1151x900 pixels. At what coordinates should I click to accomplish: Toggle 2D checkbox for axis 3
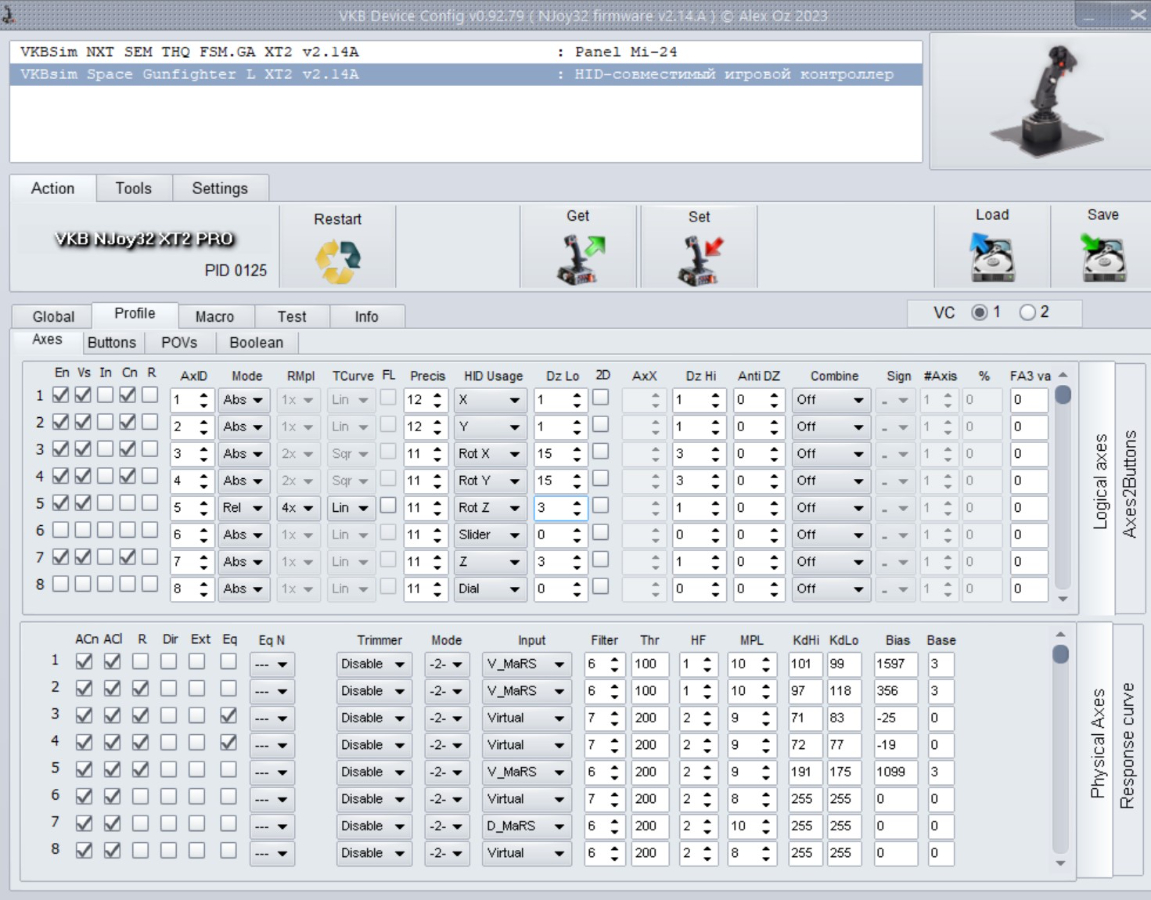tap(600, 451)
